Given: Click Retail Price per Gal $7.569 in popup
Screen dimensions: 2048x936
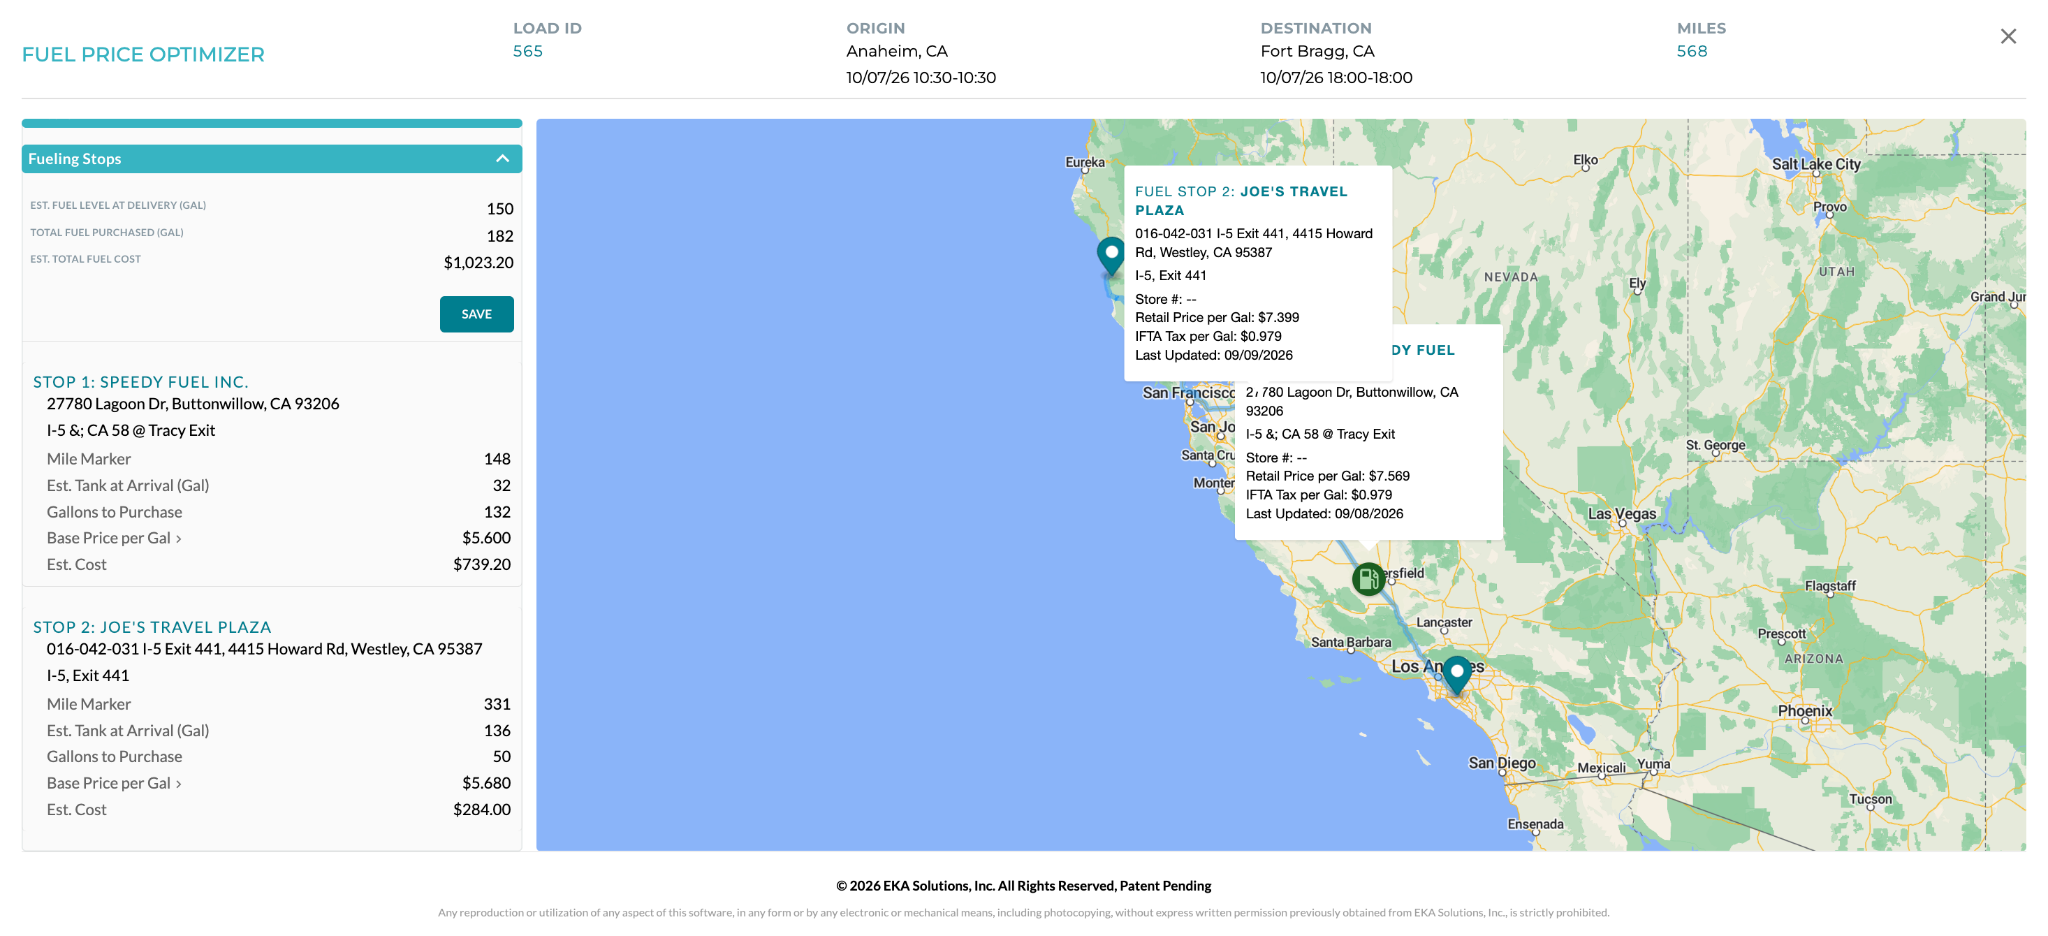Looking at the screenshot, I should click(1328, 476).
